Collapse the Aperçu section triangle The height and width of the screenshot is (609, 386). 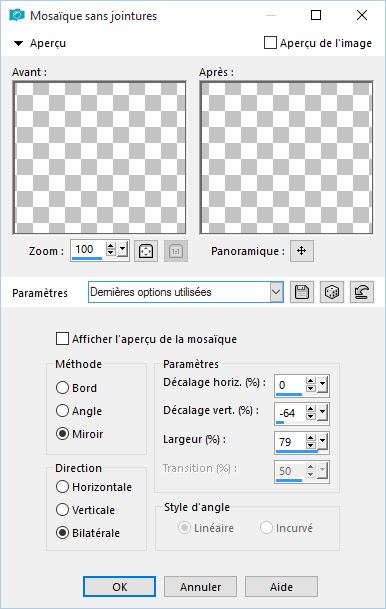click(x=18, y=43)
